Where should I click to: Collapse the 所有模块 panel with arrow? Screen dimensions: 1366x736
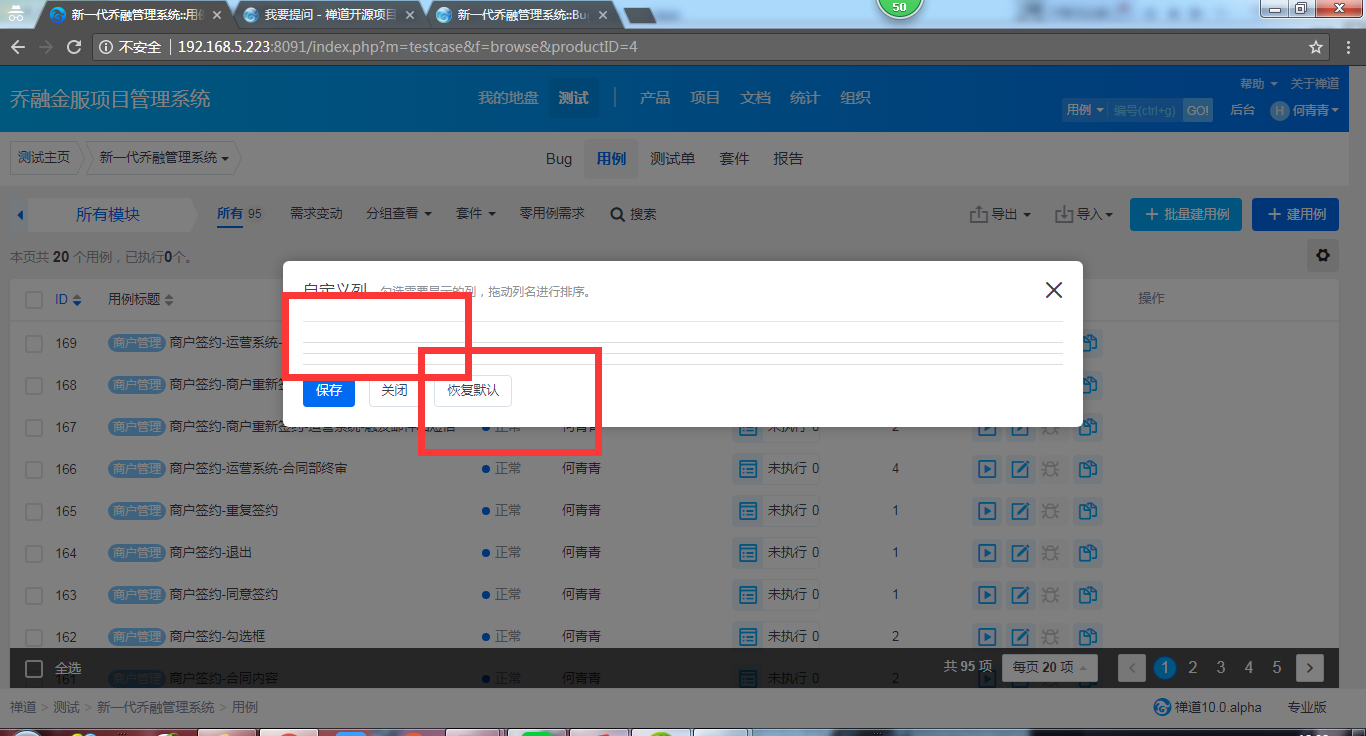click(x=20, y=215)
